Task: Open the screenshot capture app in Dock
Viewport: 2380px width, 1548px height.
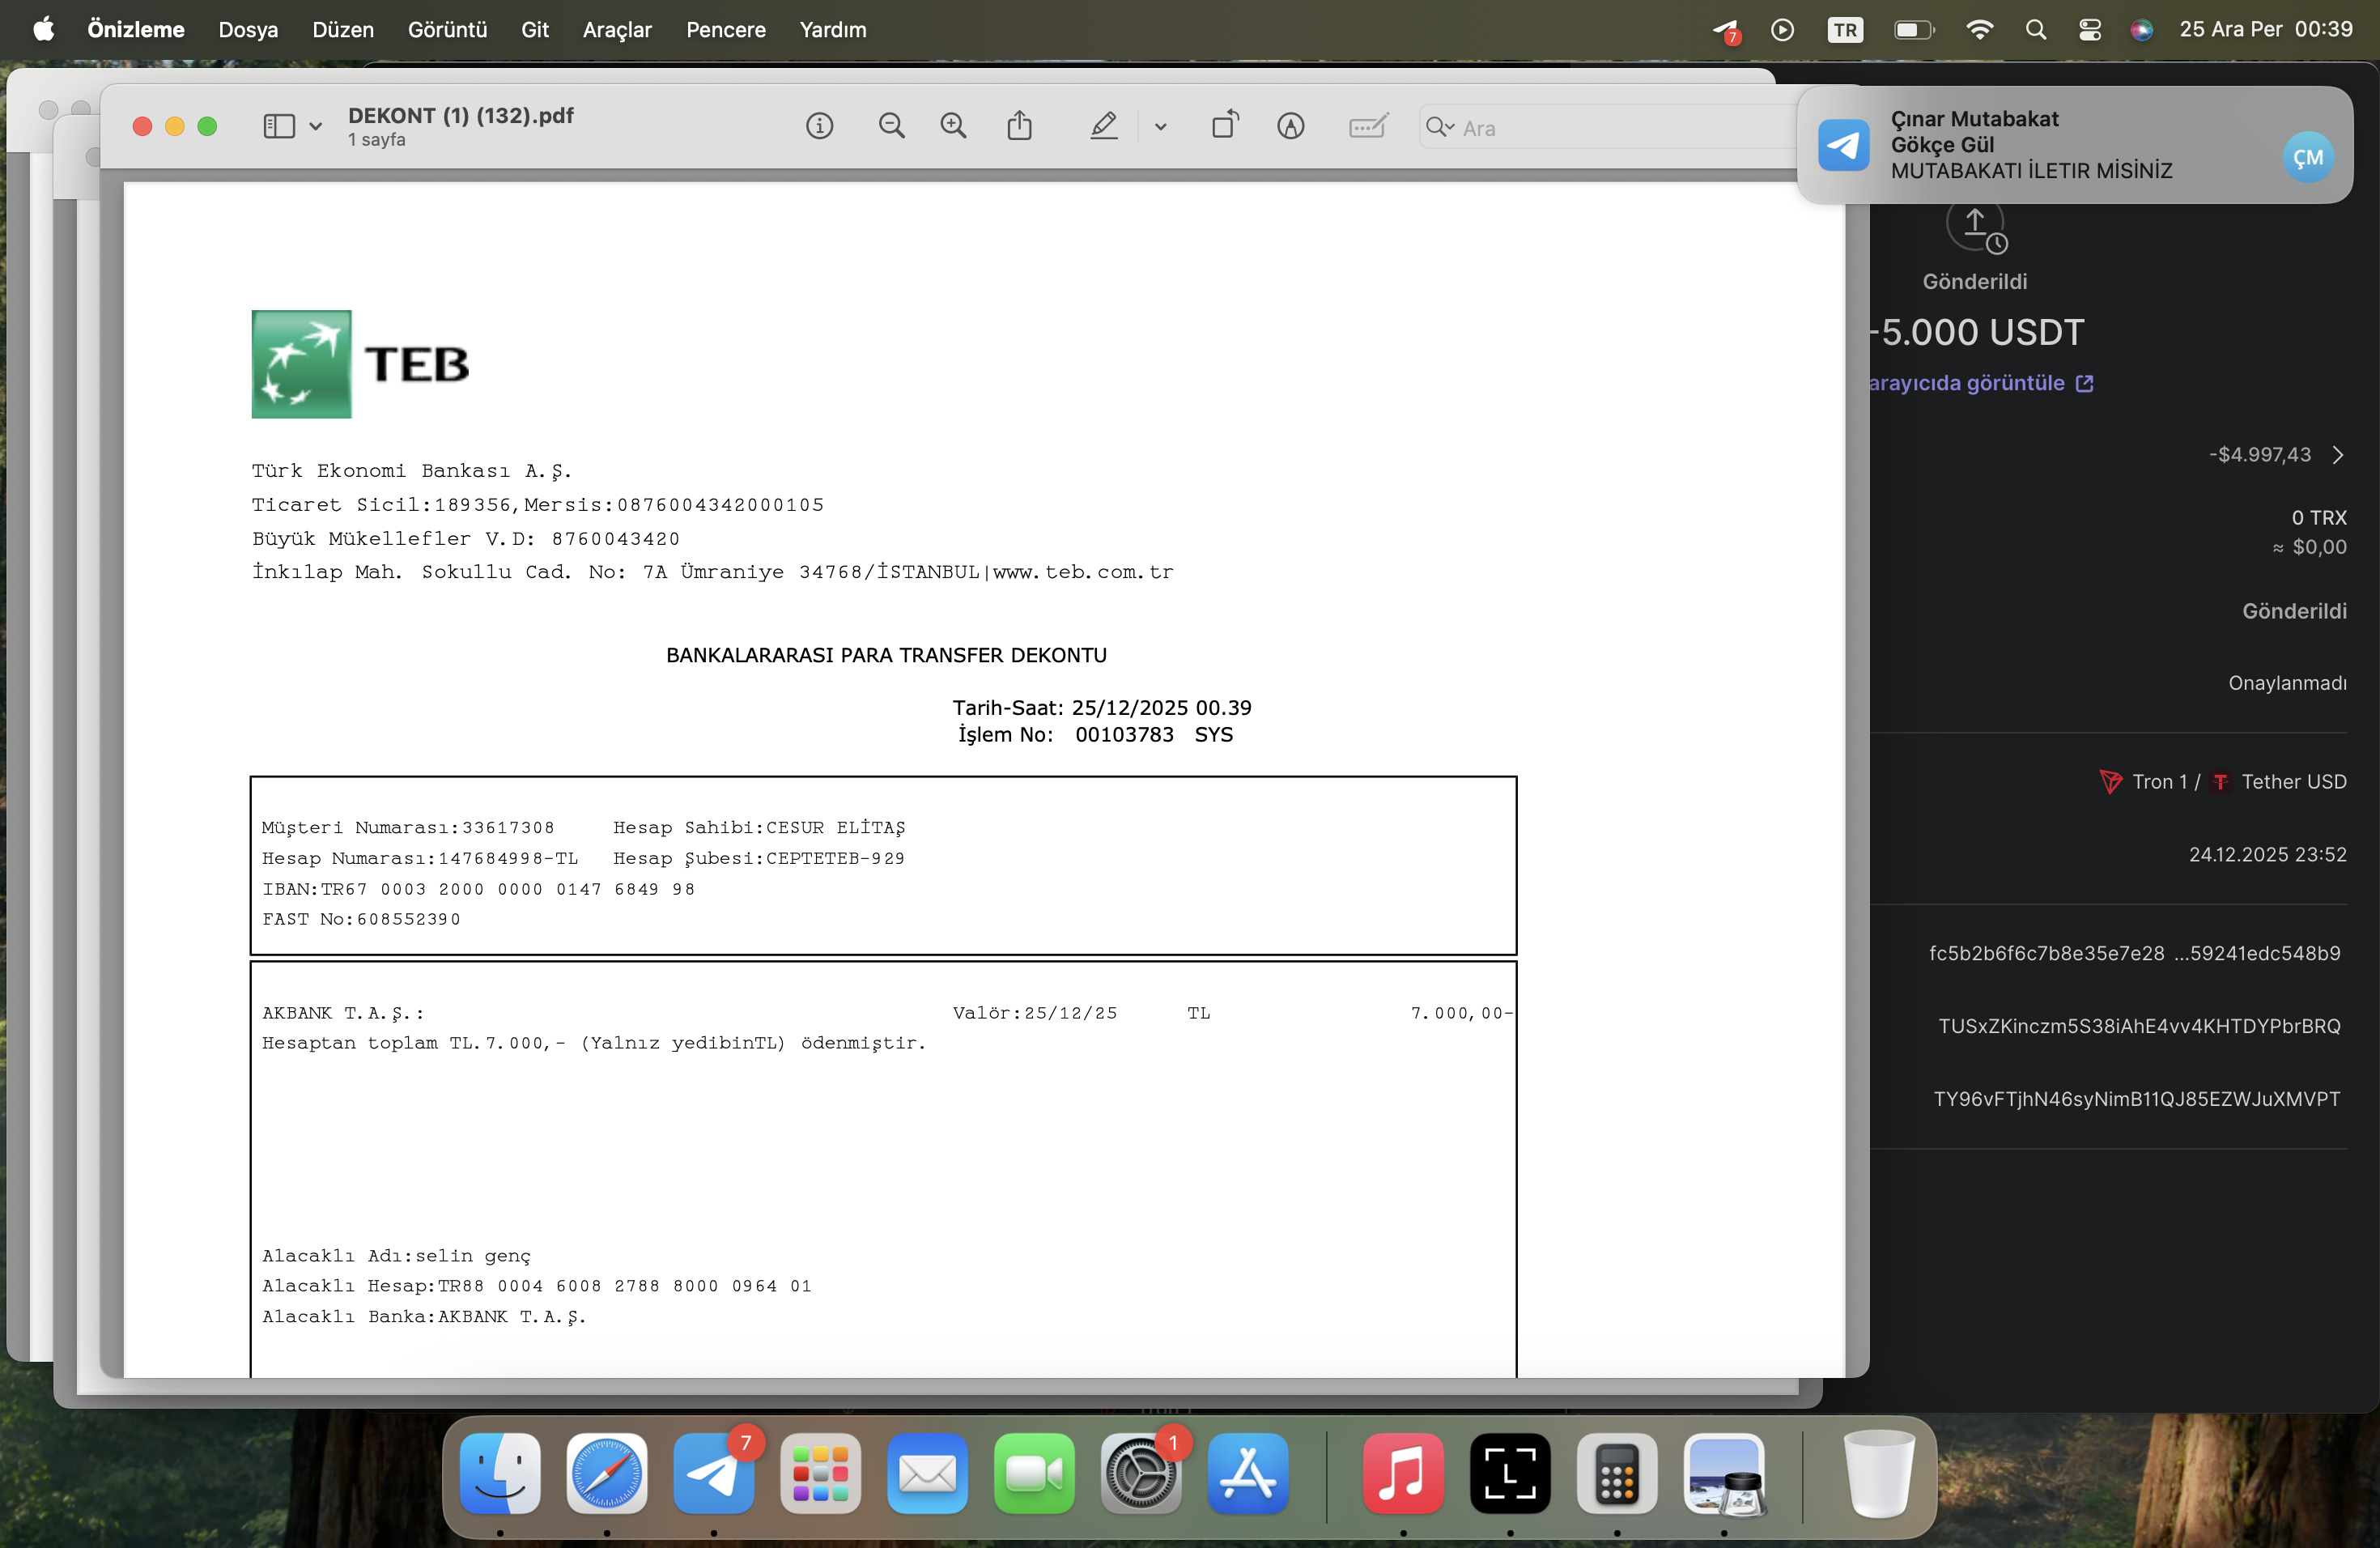Action: tap(1510, 1474)
